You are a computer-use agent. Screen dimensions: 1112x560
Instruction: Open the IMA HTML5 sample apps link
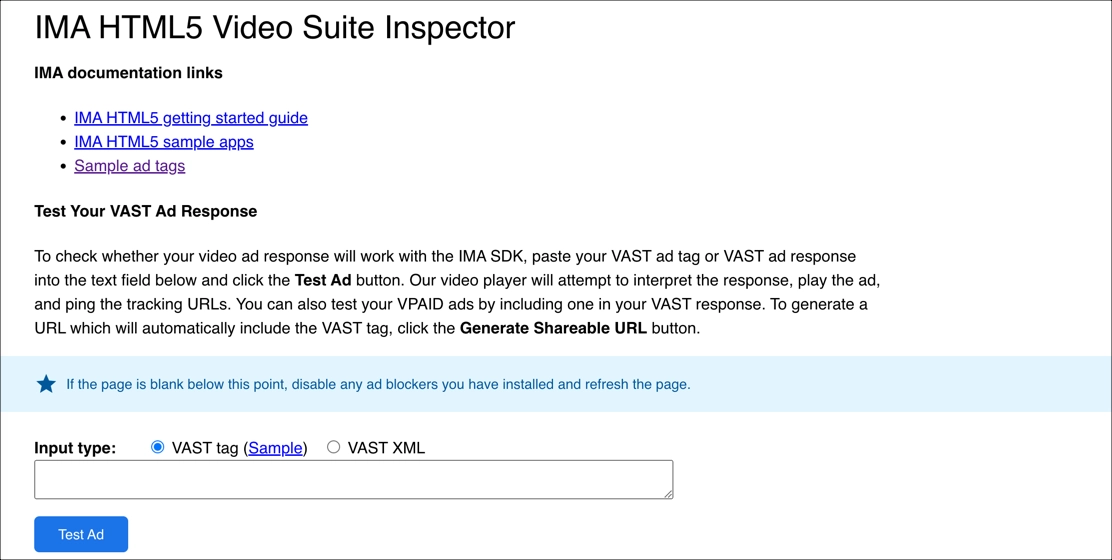coord(163,142)
